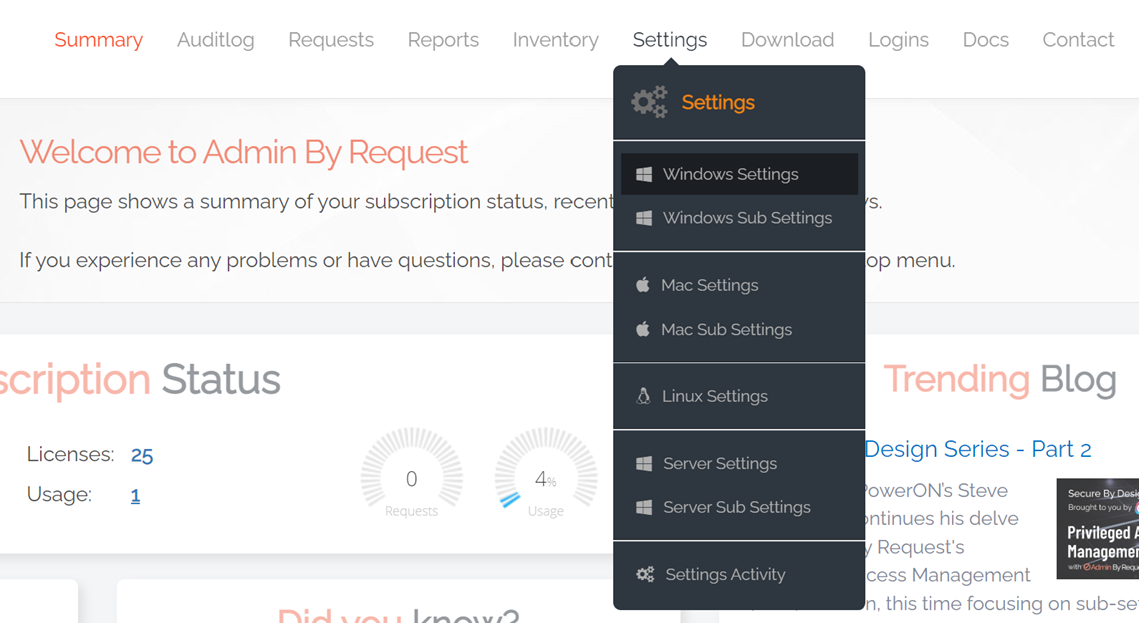The width and height of the screenshot is (1139, 623).
Task: Open the Reports menu in navigation bar
Action: [x=443, y=40]
